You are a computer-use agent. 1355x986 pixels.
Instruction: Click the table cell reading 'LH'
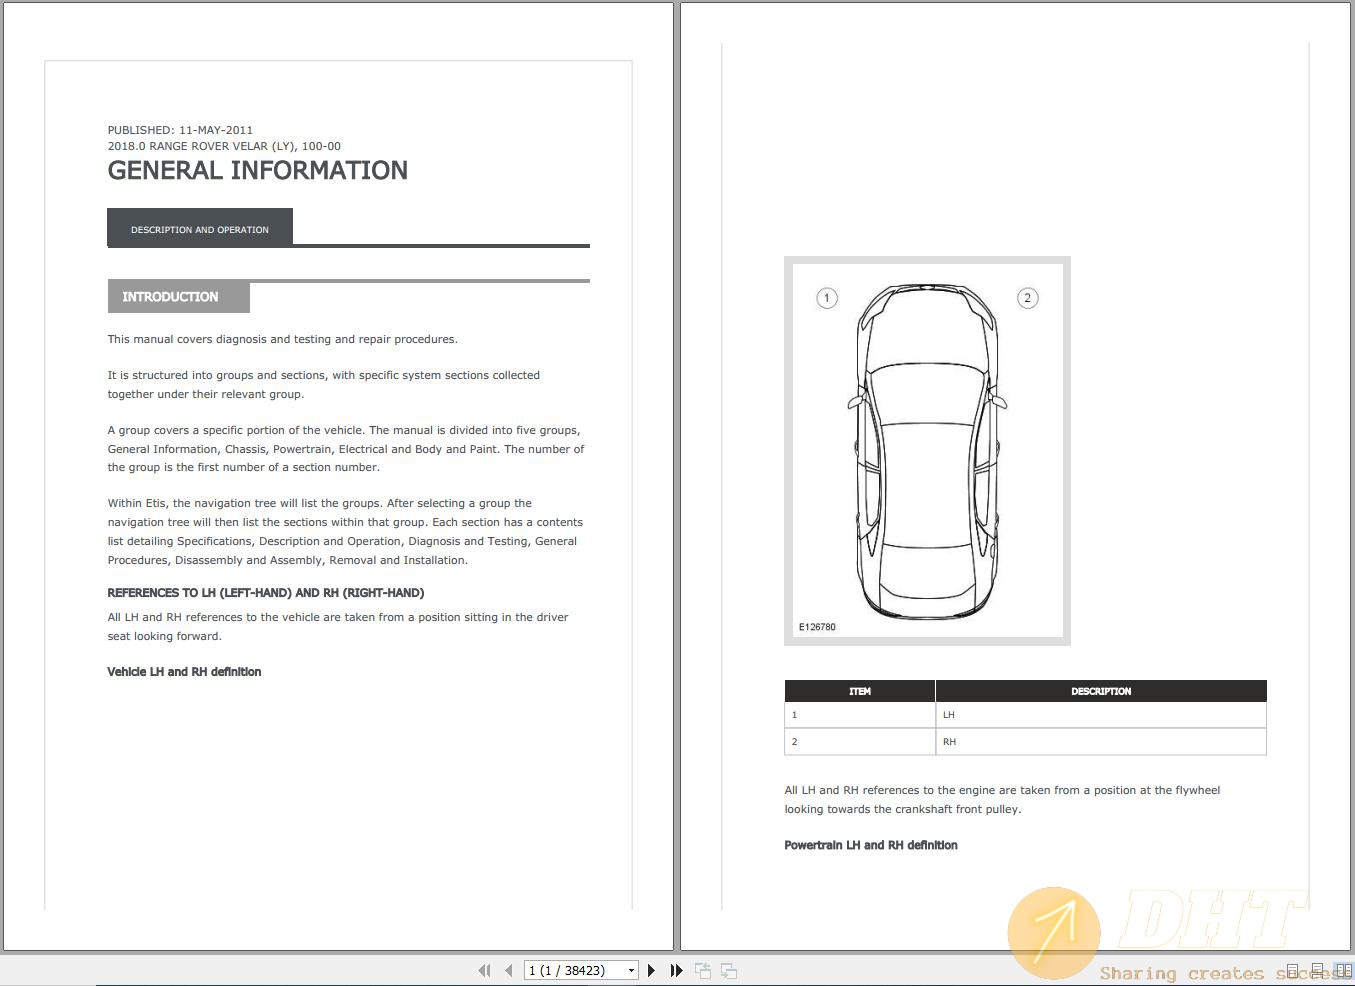(x=1101, y=715)
